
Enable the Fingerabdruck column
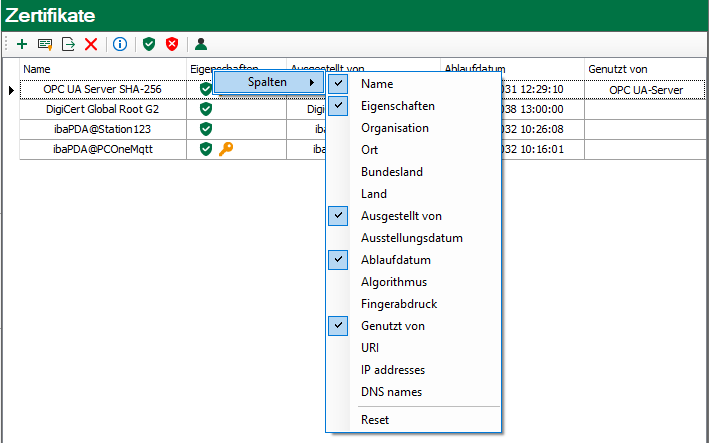[x=398, y=304]
